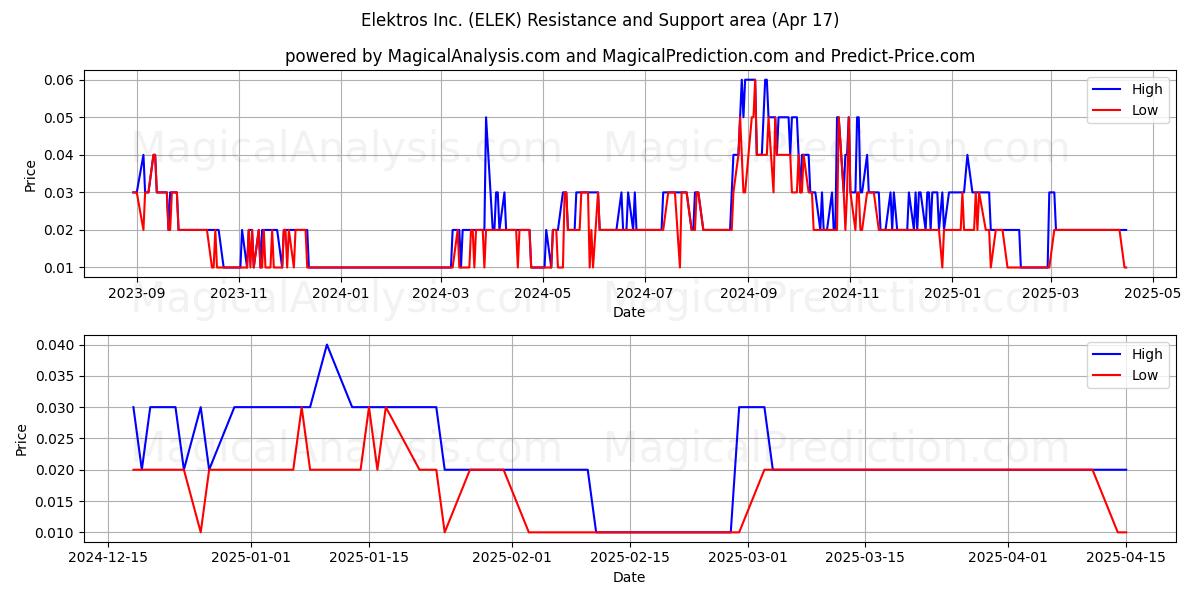Click the '2025-02-01' tick label in the bottom chart

[x=512, y=558]
